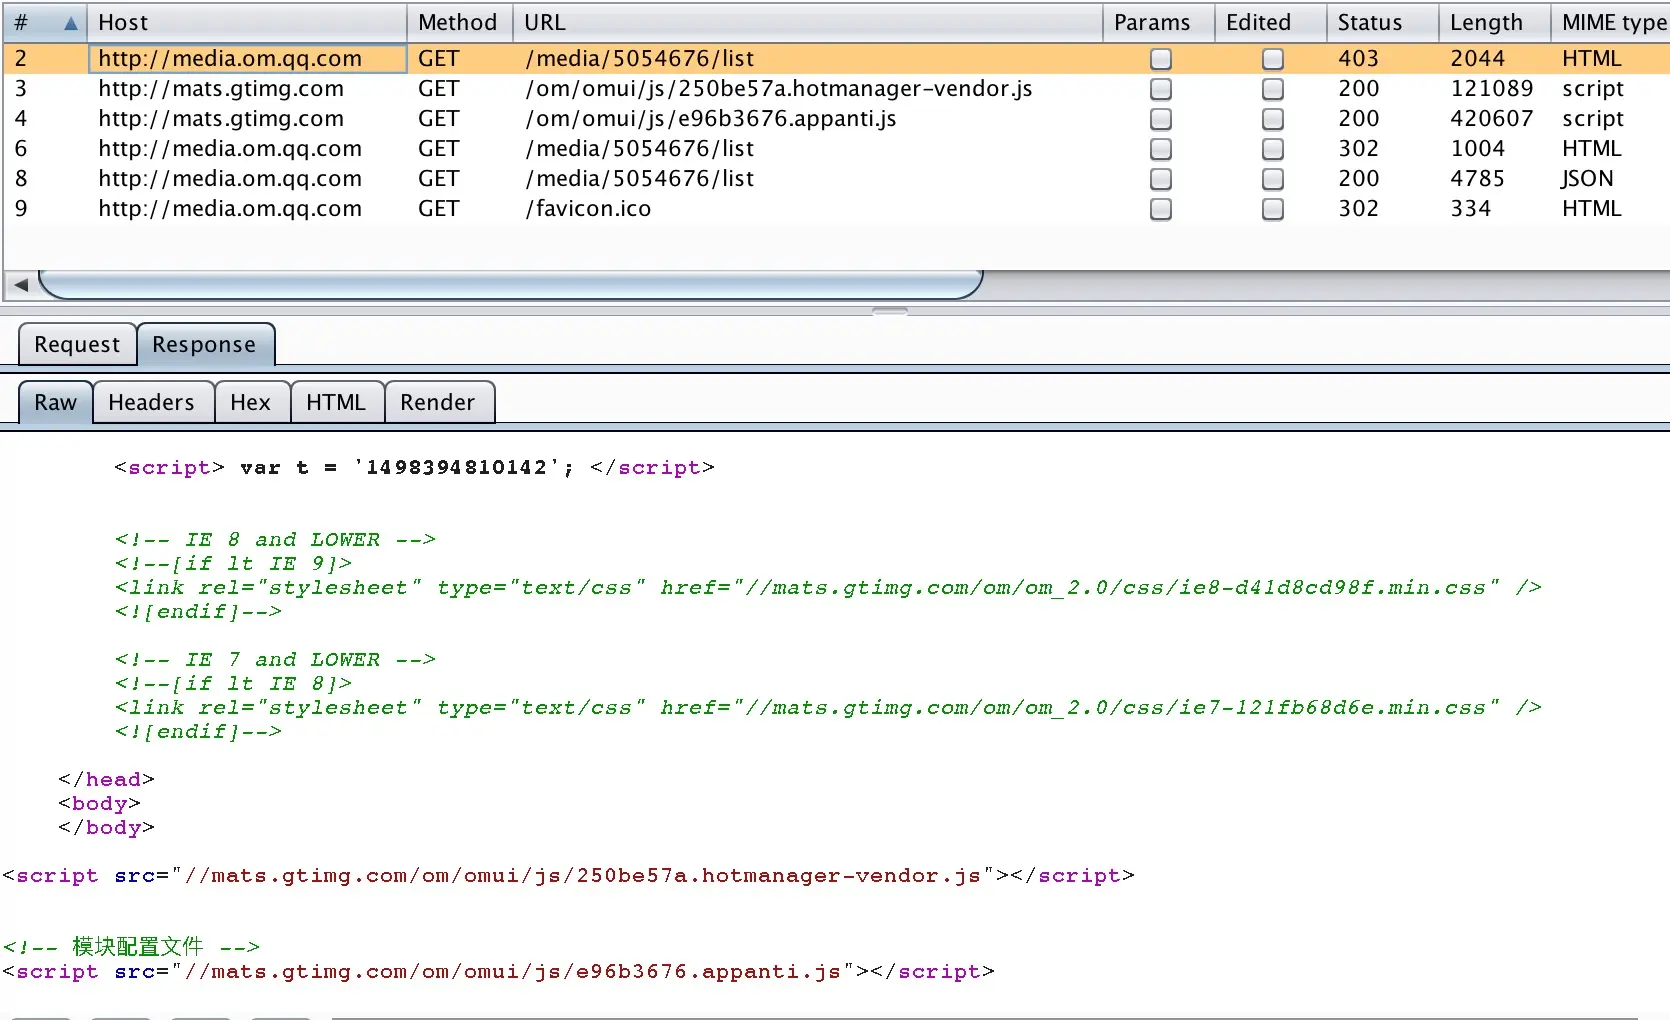The height and width of the screenshot is (1020, 1670).
Task: Select host cell of request 2 media.om.qq.com
Action: [247, 59]
